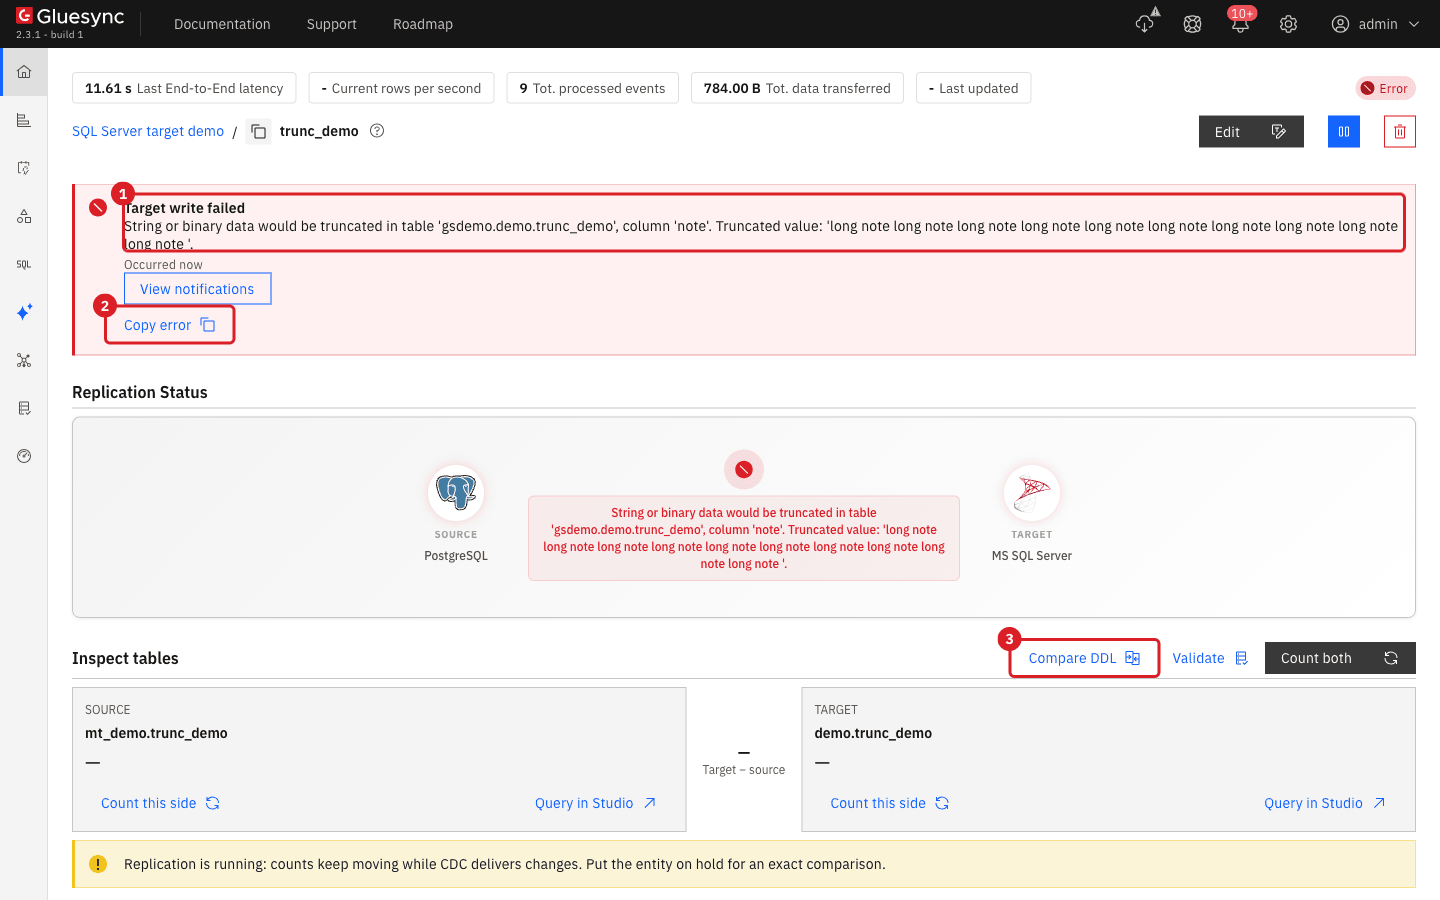
Task: Click the copy icon beside trunc_demo
Action: click(258, 131)
